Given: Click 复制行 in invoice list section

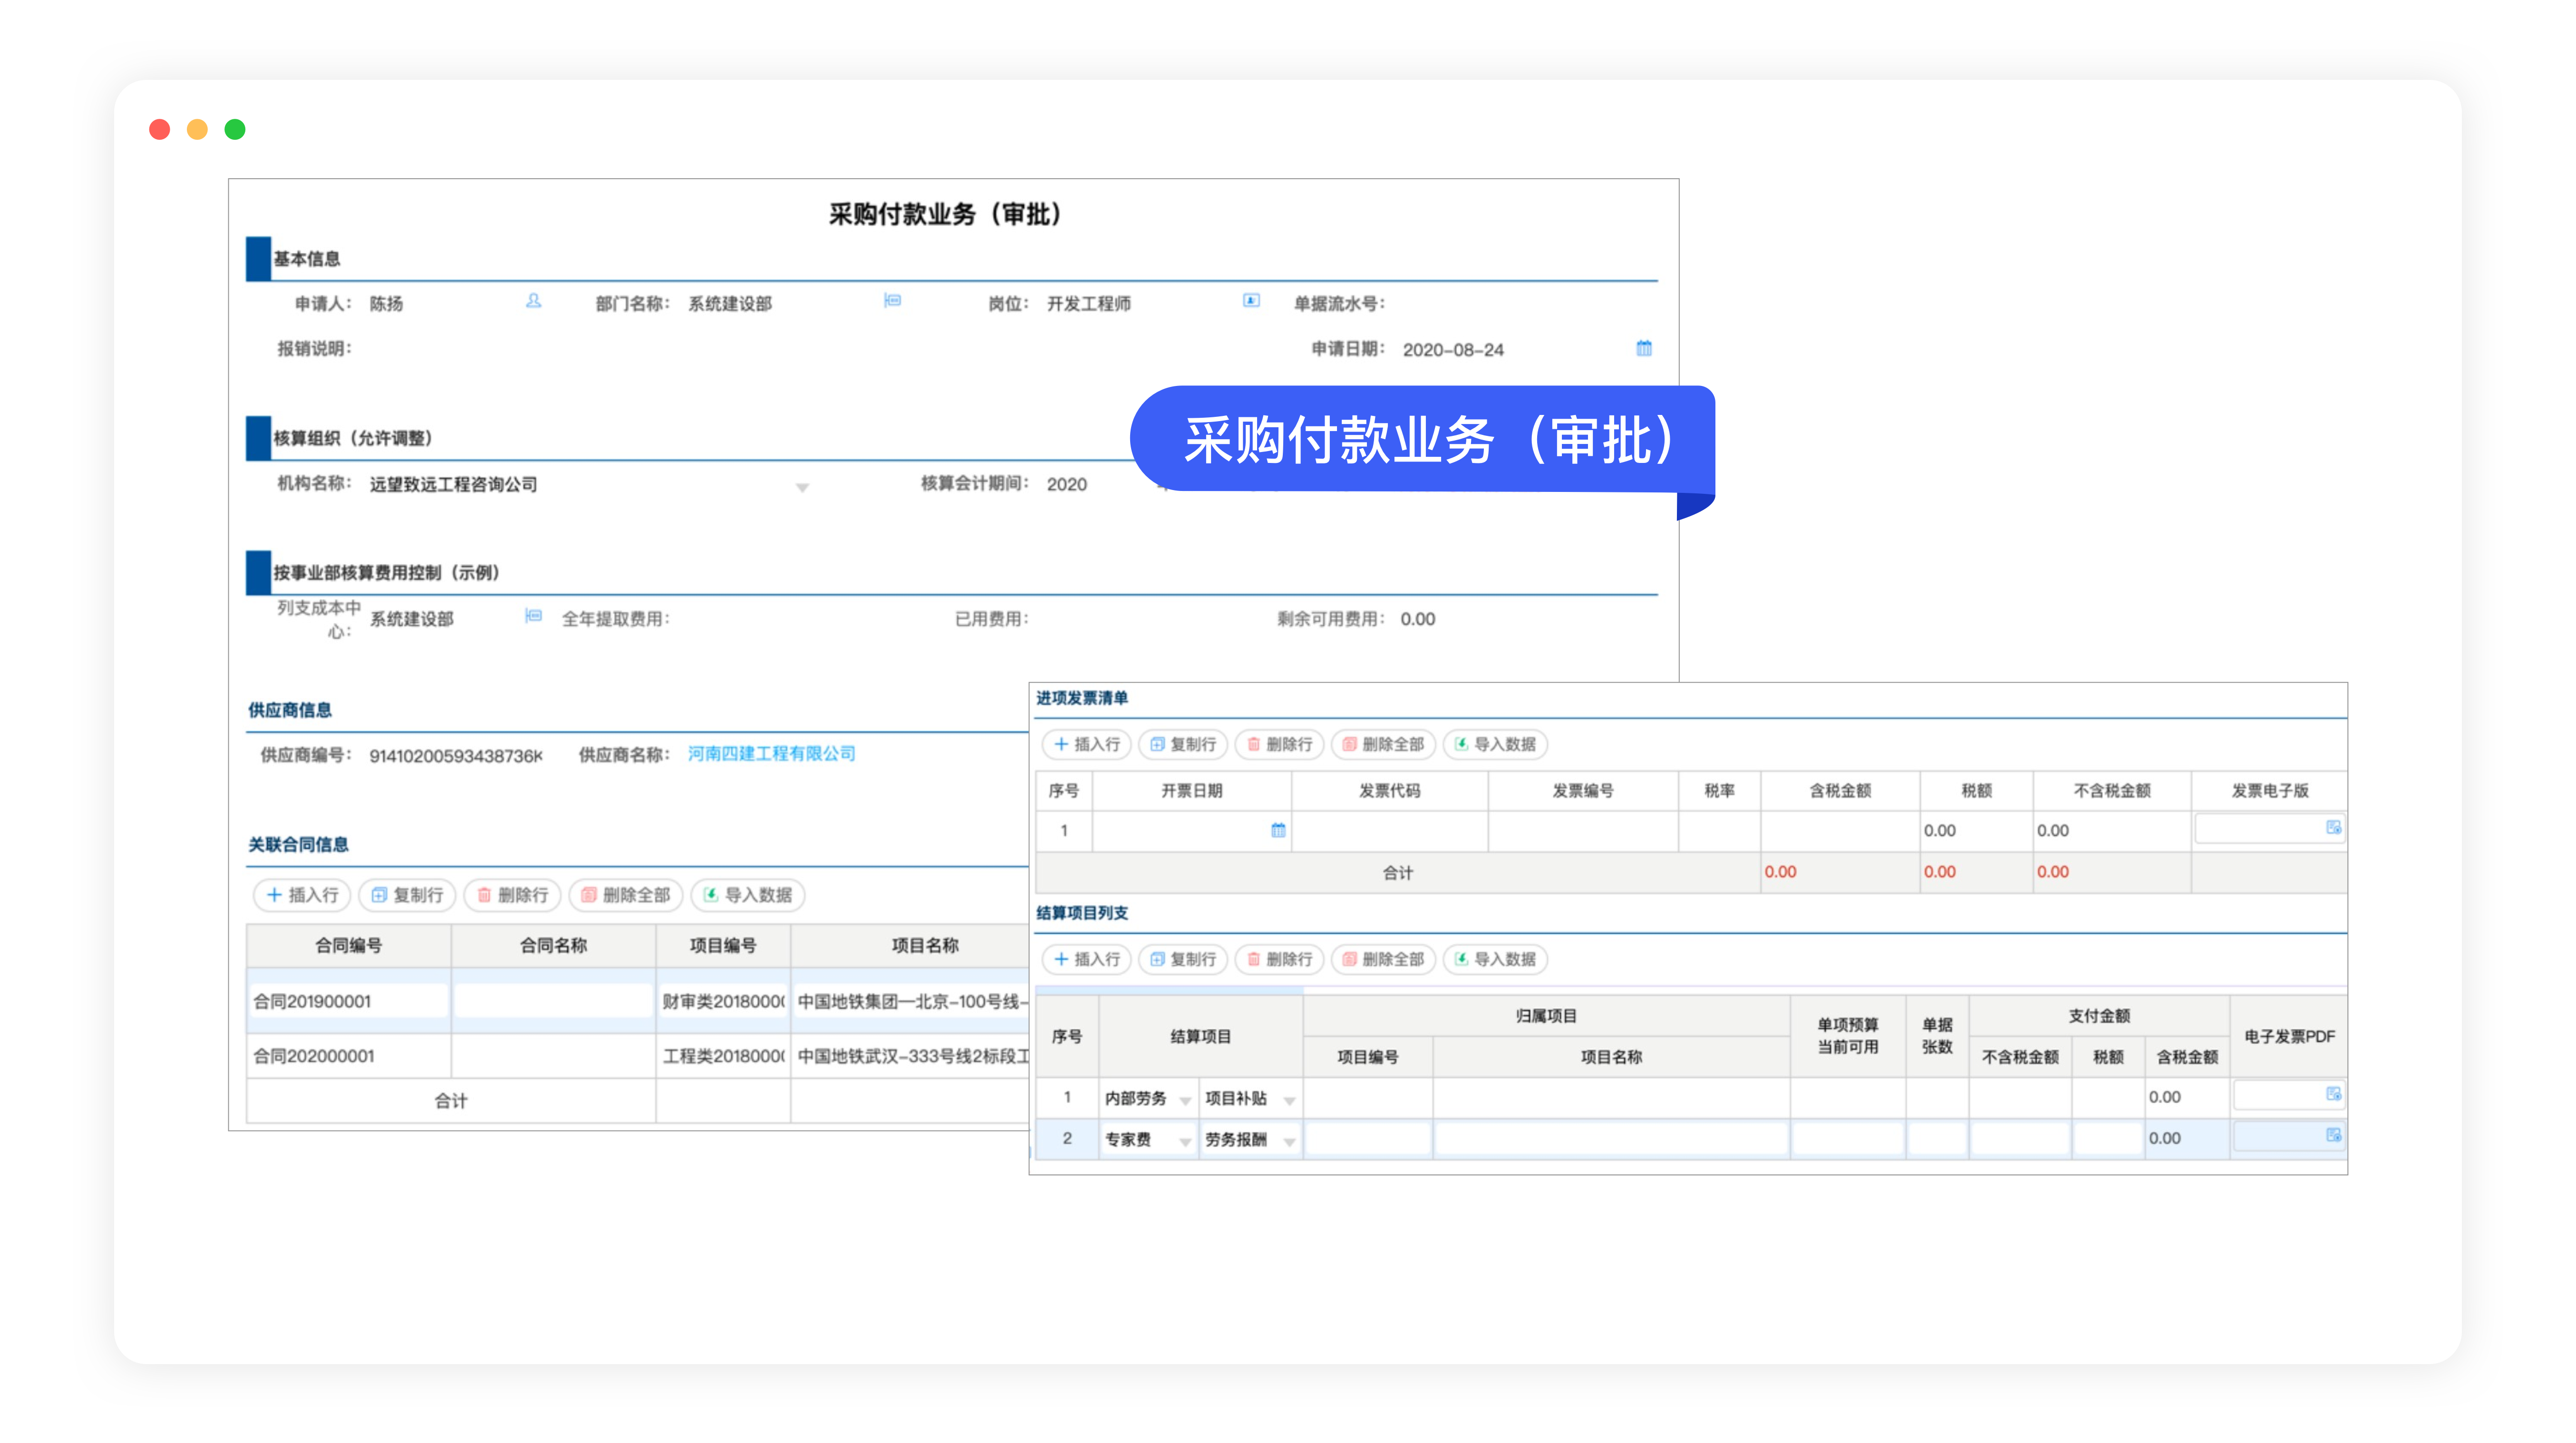Looking at the screenshot, I should [x=1183, y=744].
